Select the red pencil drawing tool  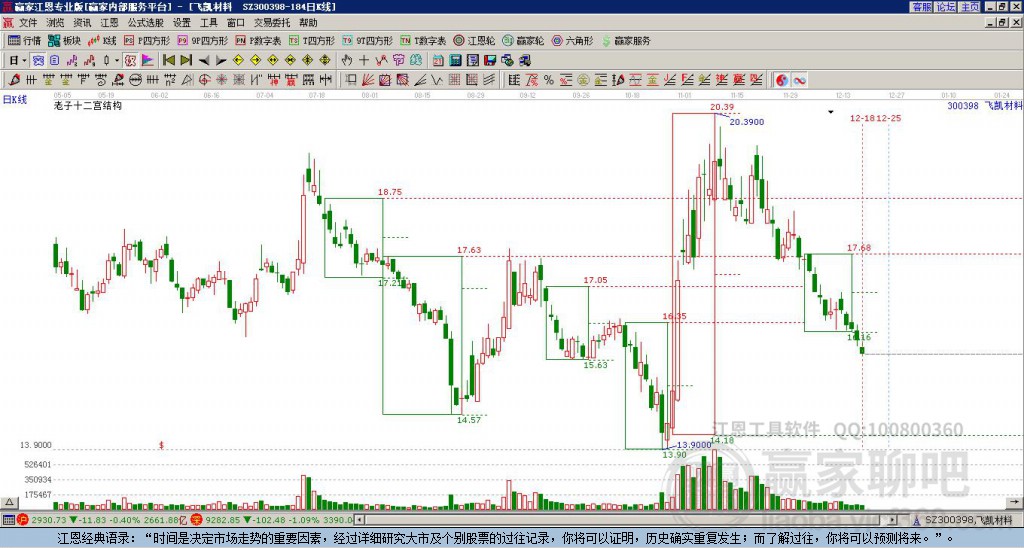14,80
